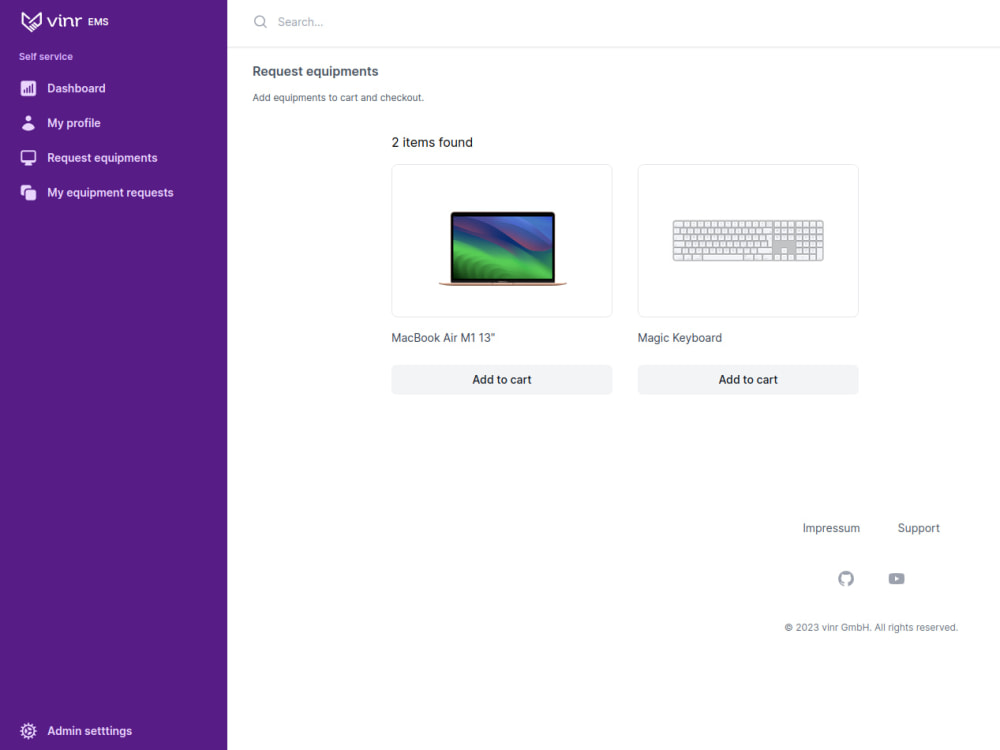Open the Support link
Image resolution: width=1000 pixels, height=750 pixels.
(918, 528)
